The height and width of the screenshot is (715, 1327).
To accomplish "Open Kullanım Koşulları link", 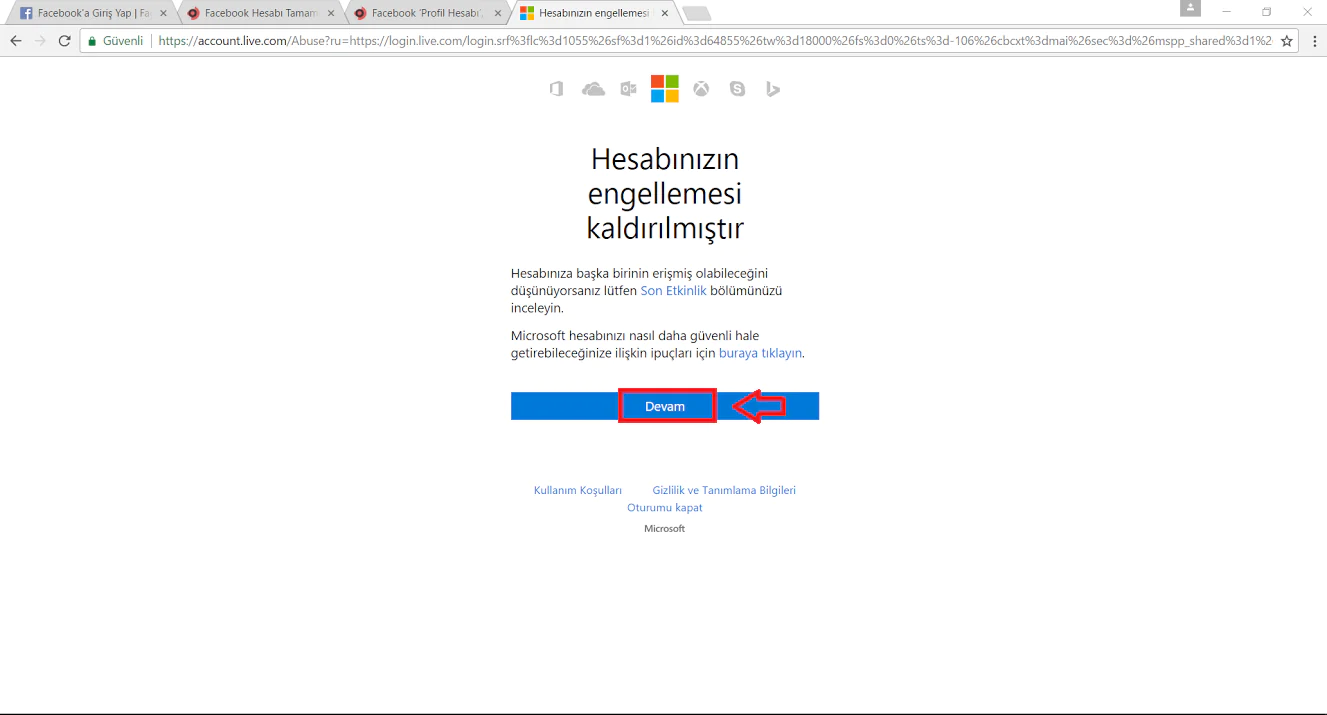I will 578,490.
